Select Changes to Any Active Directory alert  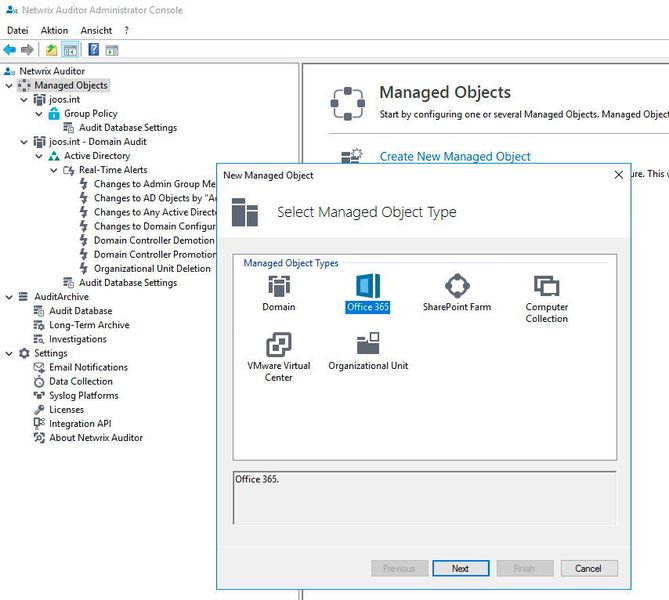coord(154,212)
